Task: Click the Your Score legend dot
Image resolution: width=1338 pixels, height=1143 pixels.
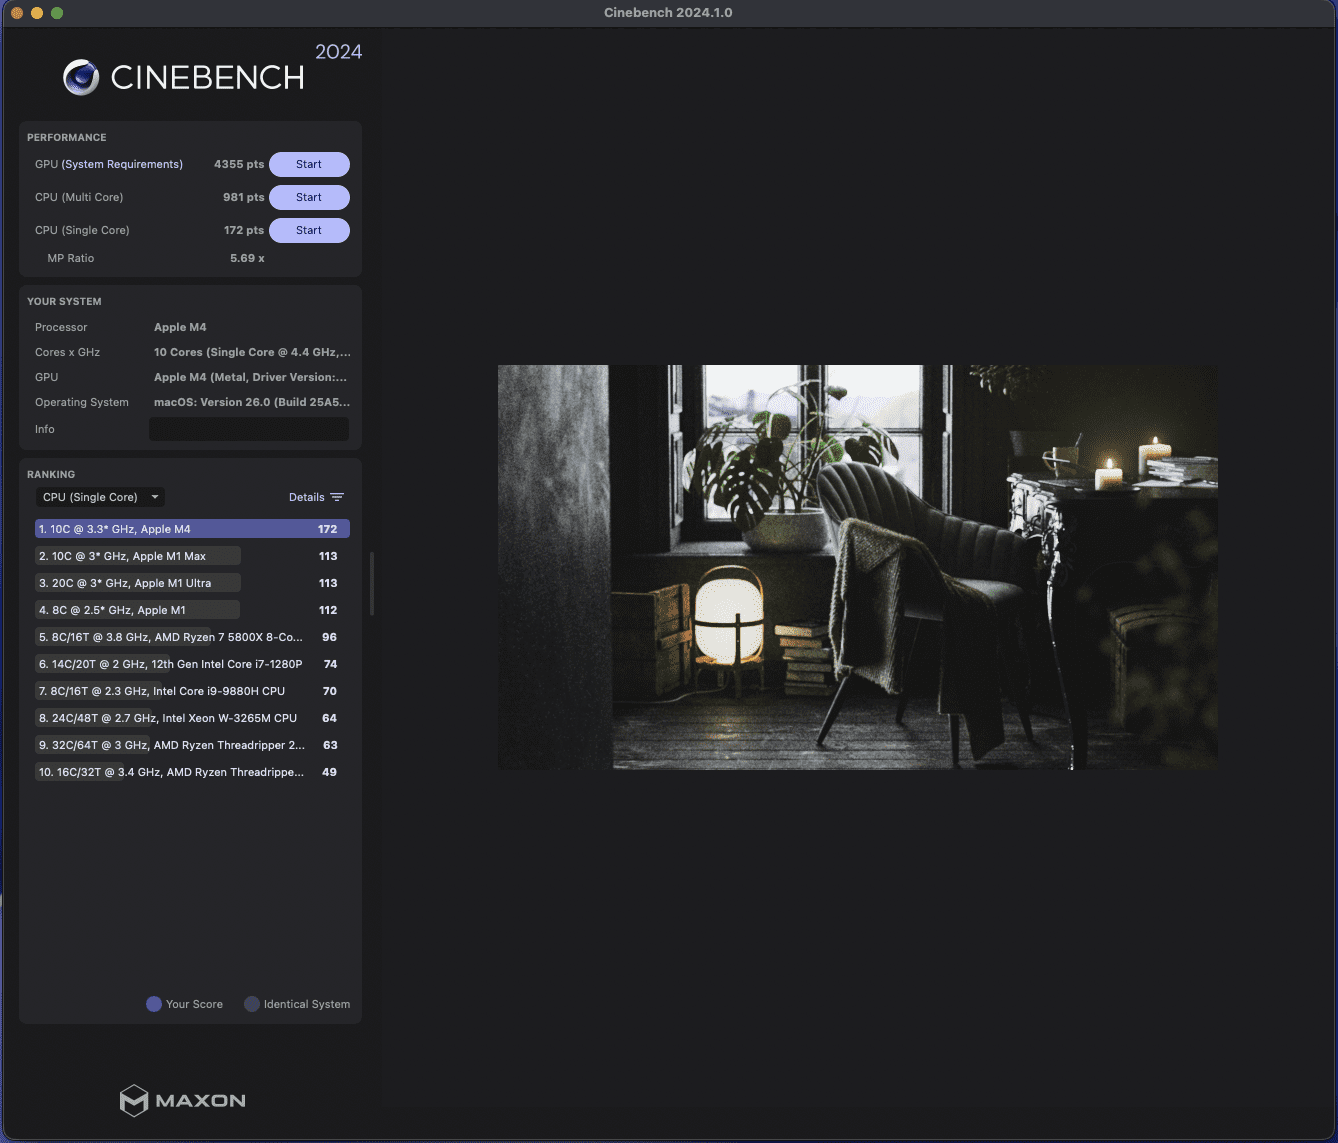Action: point(154,1004)
